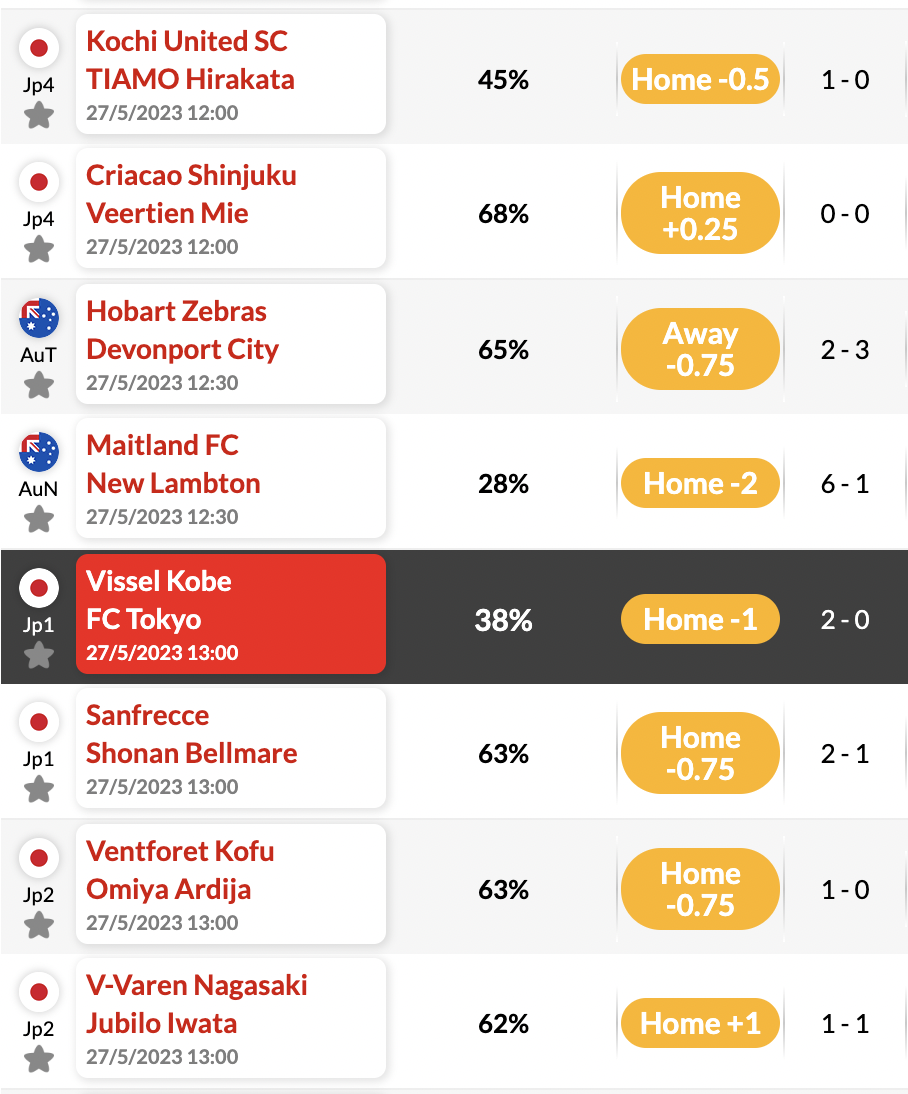
Task: Toggle favorite star for Maitland FC match
Action: (39, 519)
